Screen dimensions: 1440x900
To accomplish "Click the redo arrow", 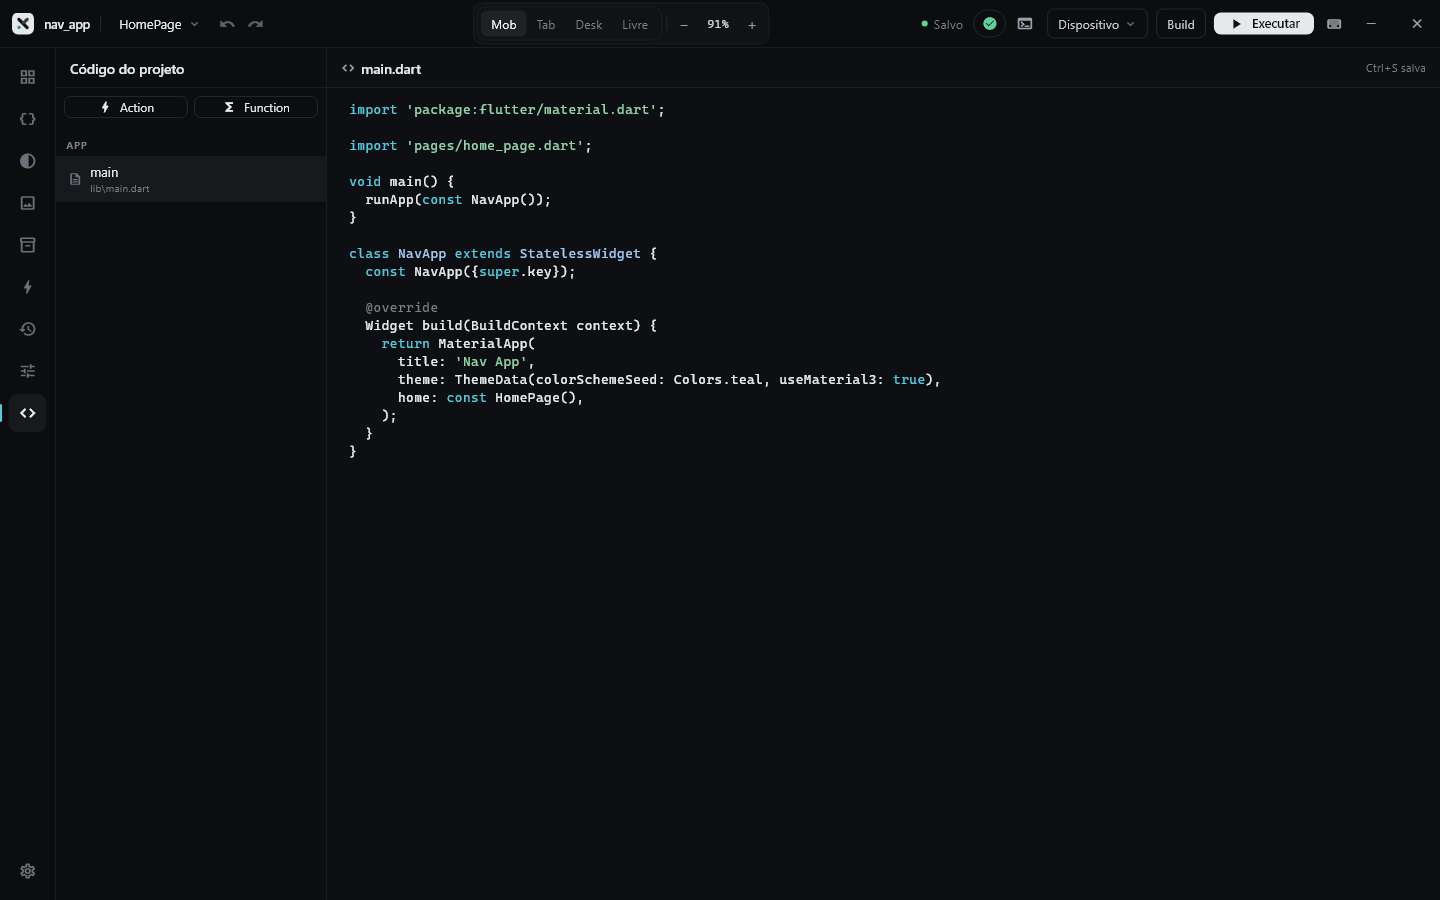I will click(x=256, y=24).
